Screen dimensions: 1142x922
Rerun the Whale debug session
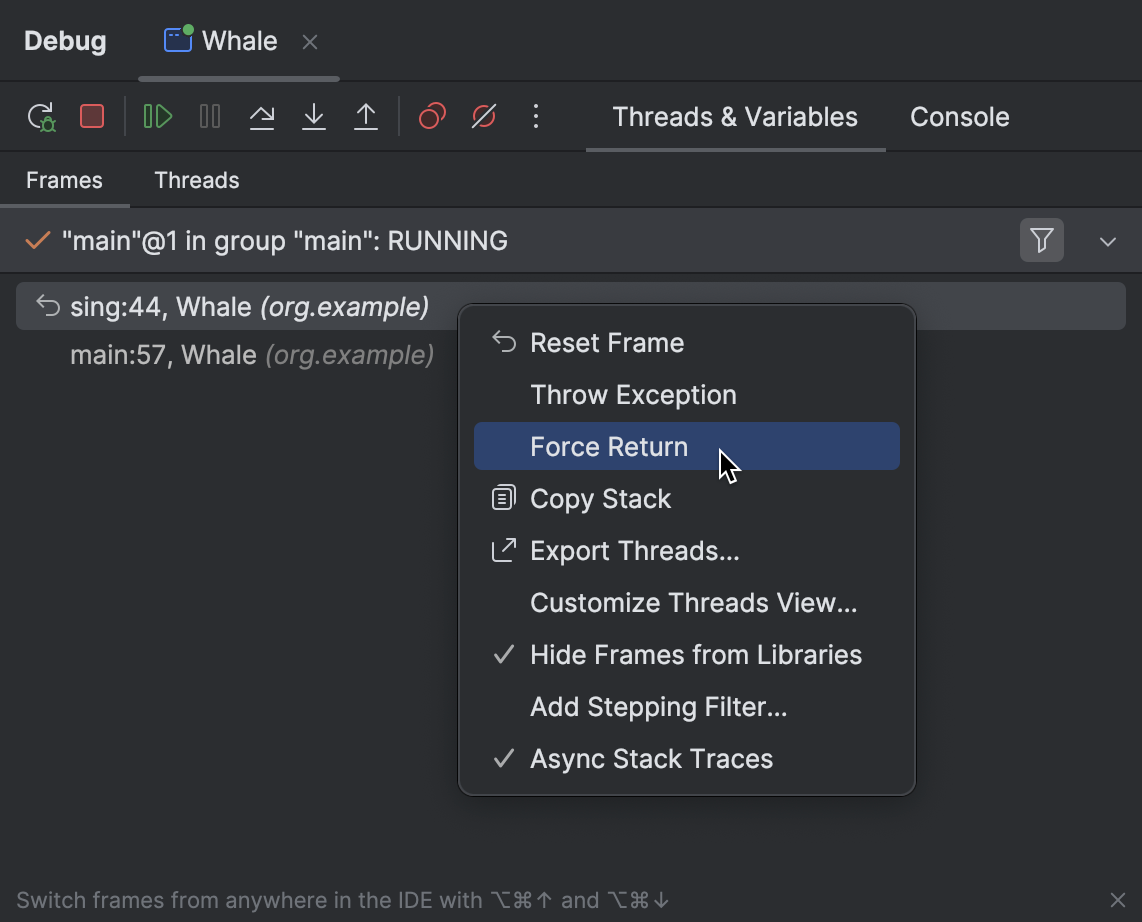point(42,117)
